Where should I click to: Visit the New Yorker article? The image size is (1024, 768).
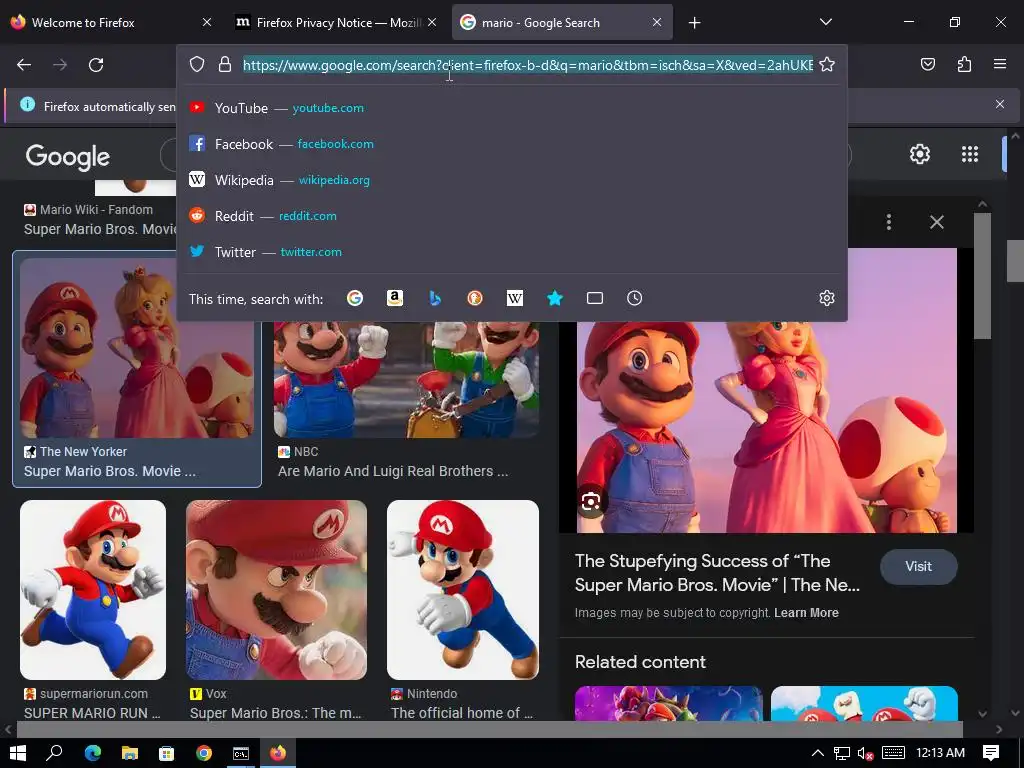918,567
